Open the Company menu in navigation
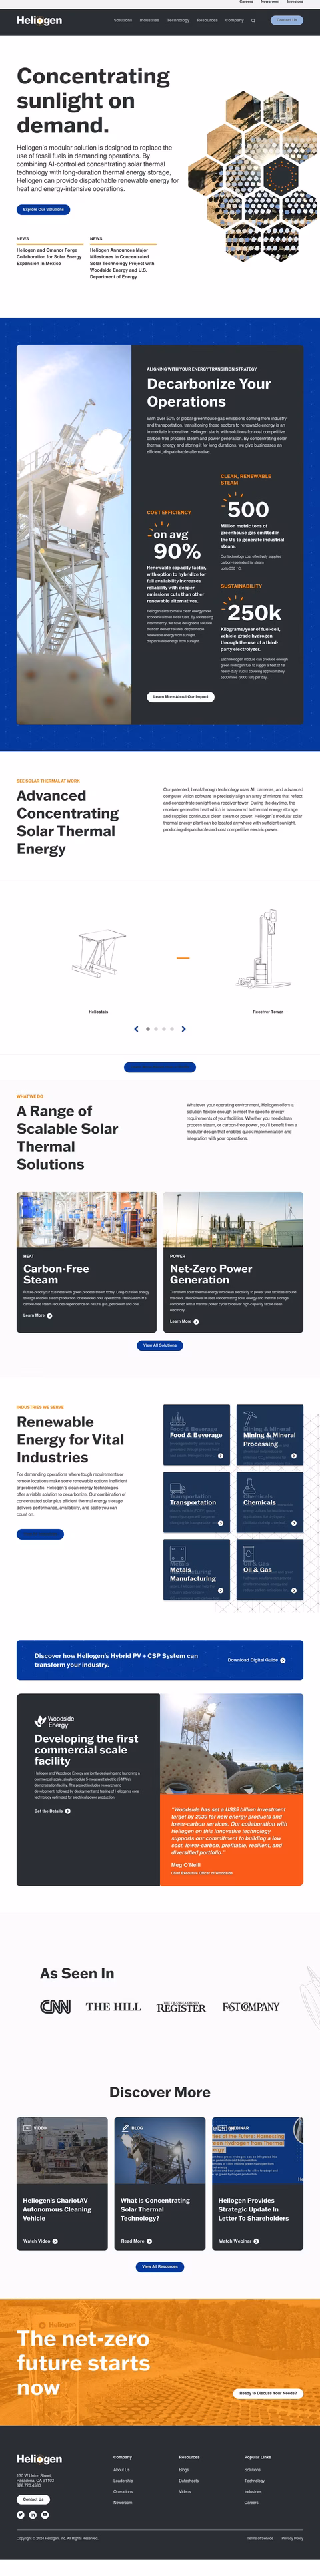The width and height of the screenshot is (320, 2576). point(234,20)
